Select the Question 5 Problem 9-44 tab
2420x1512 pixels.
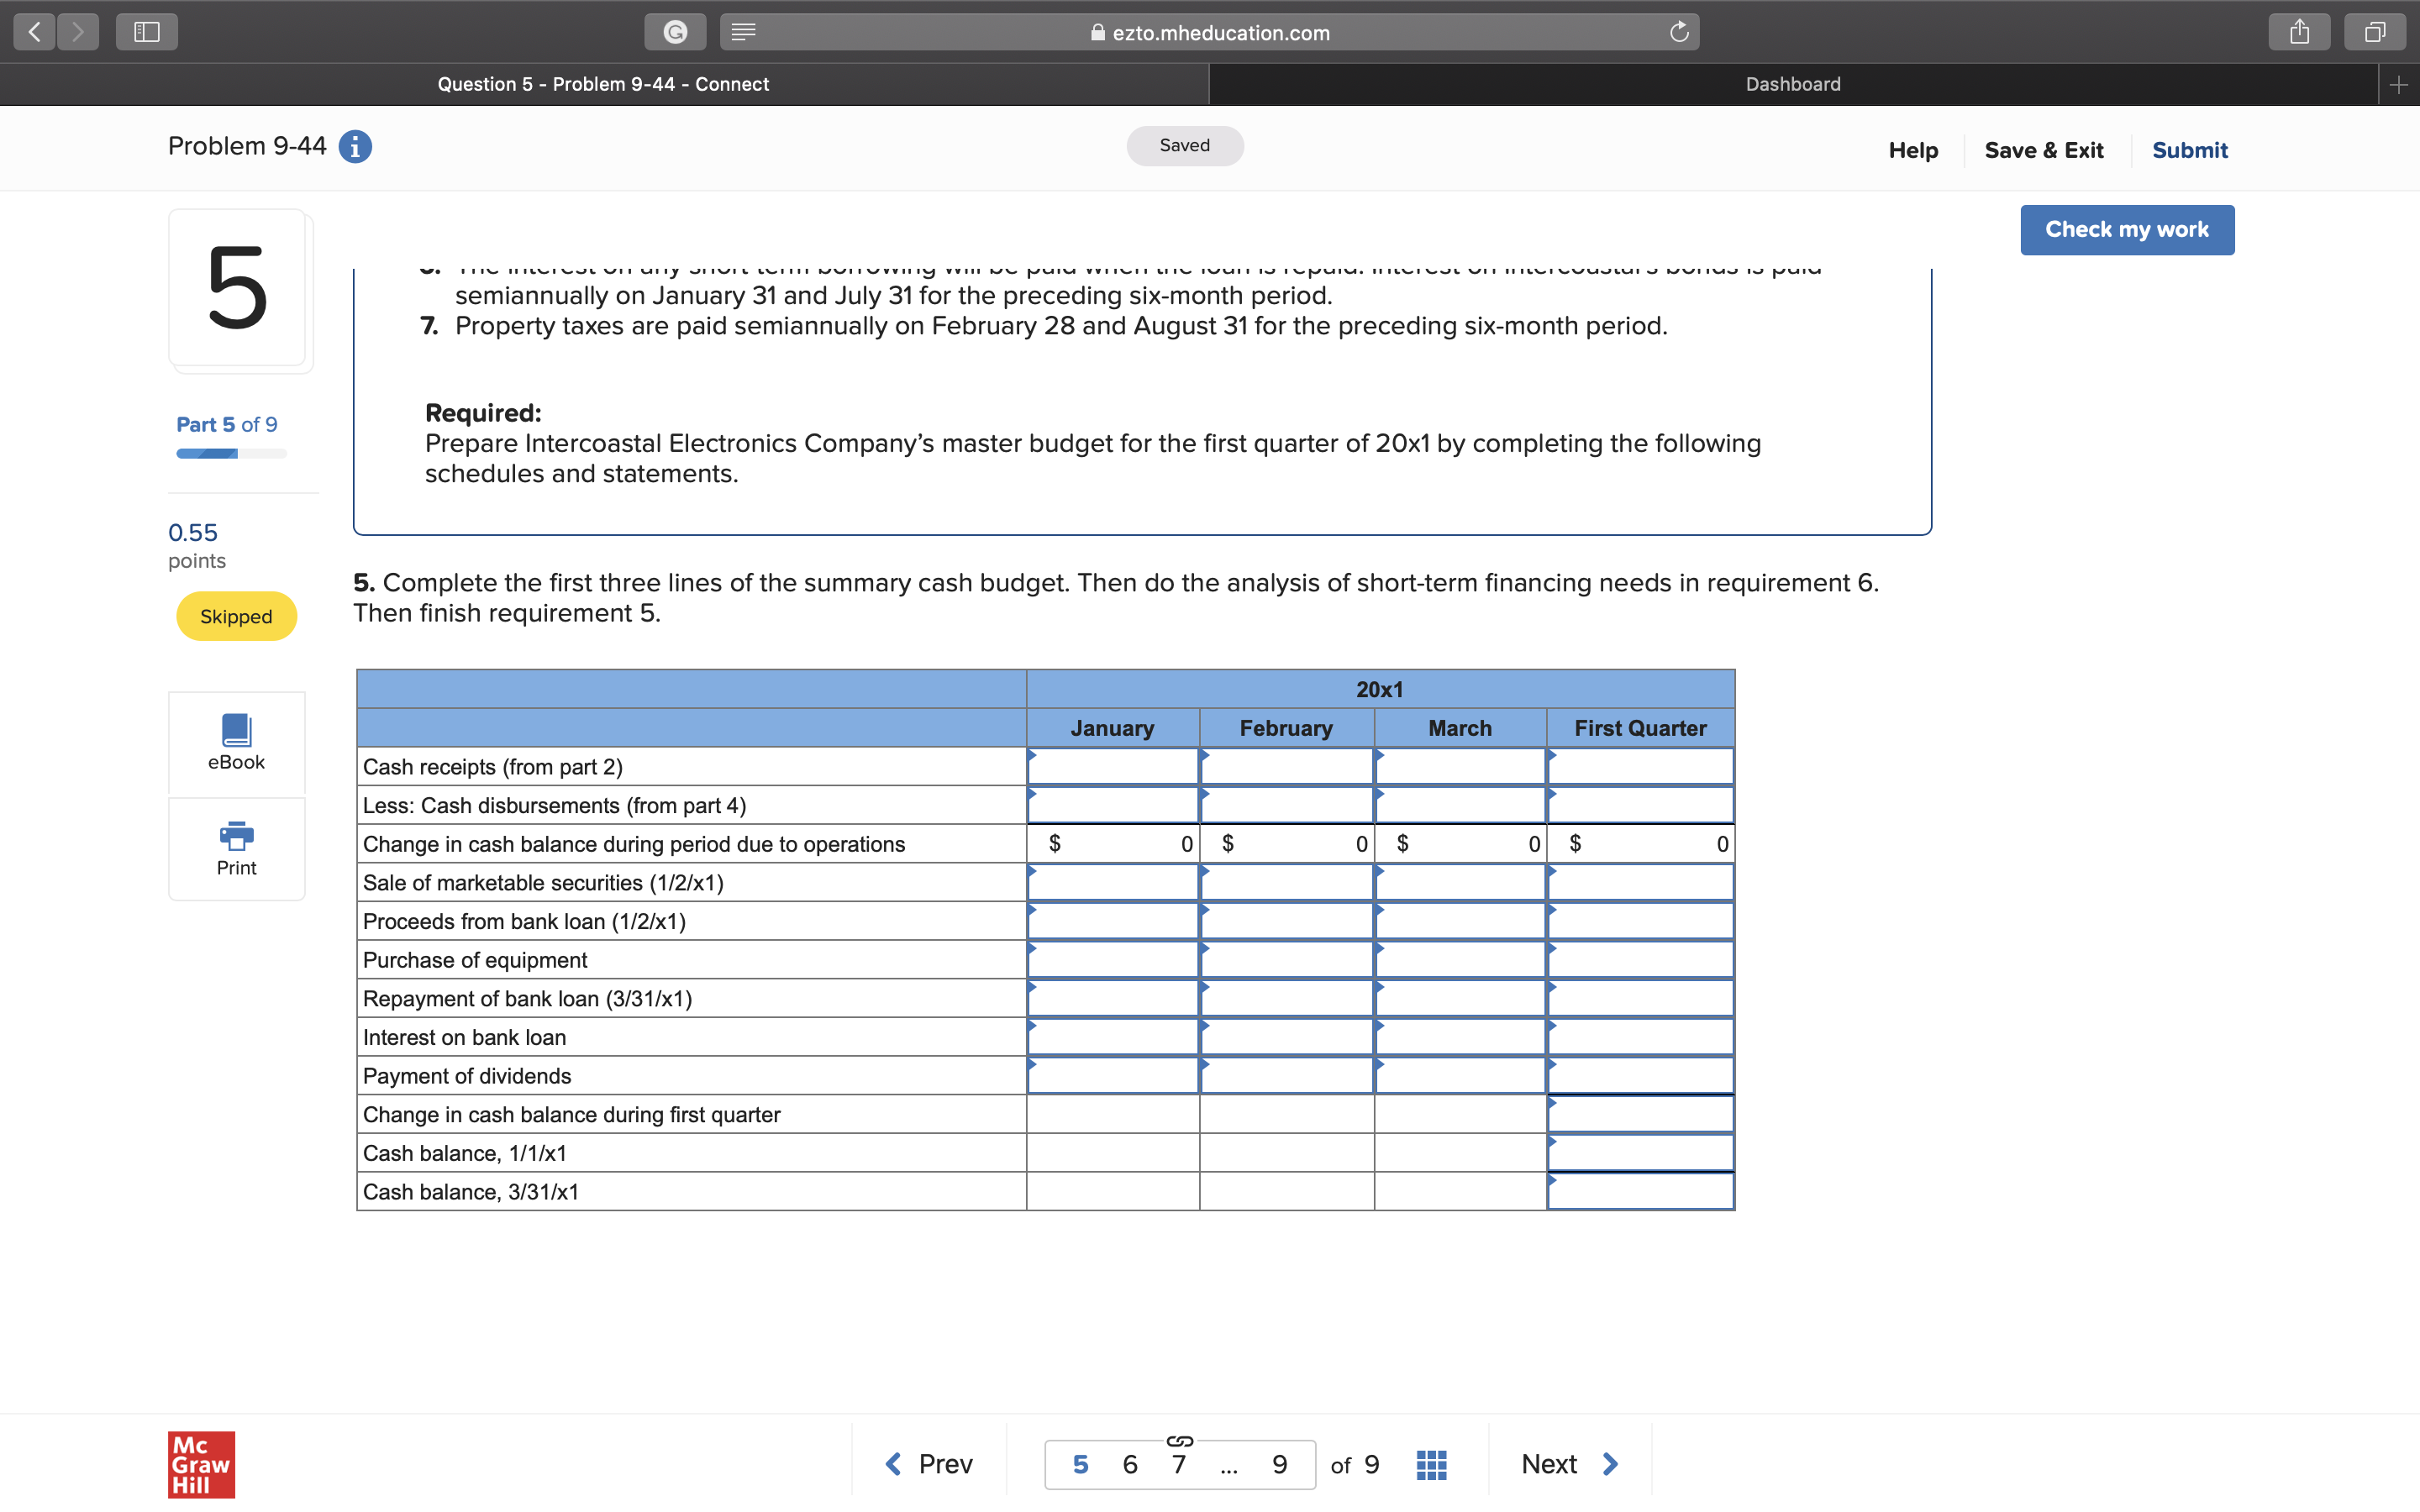click(x=603, y=84)
